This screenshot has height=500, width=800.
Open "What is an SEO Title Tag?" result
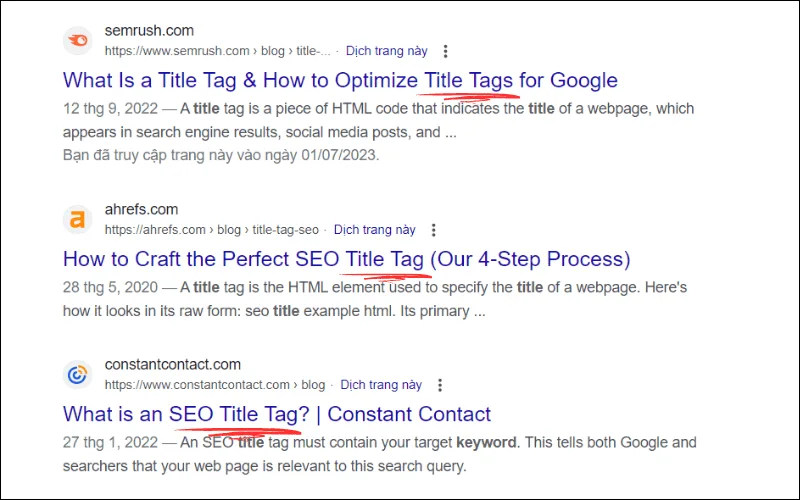[x=277, y=414]
